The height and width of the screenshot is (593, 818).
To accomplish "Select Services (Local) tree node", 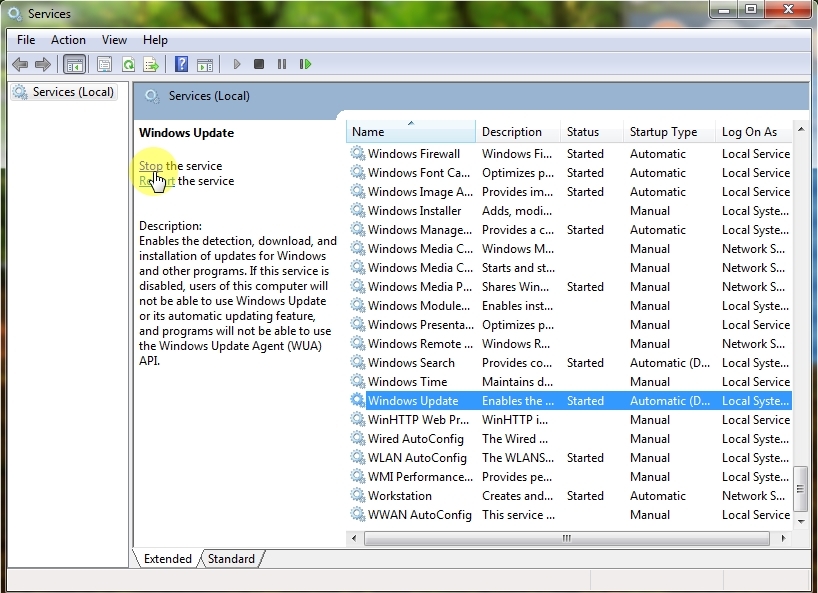I will pyautogui.click(x=64, y=92).
